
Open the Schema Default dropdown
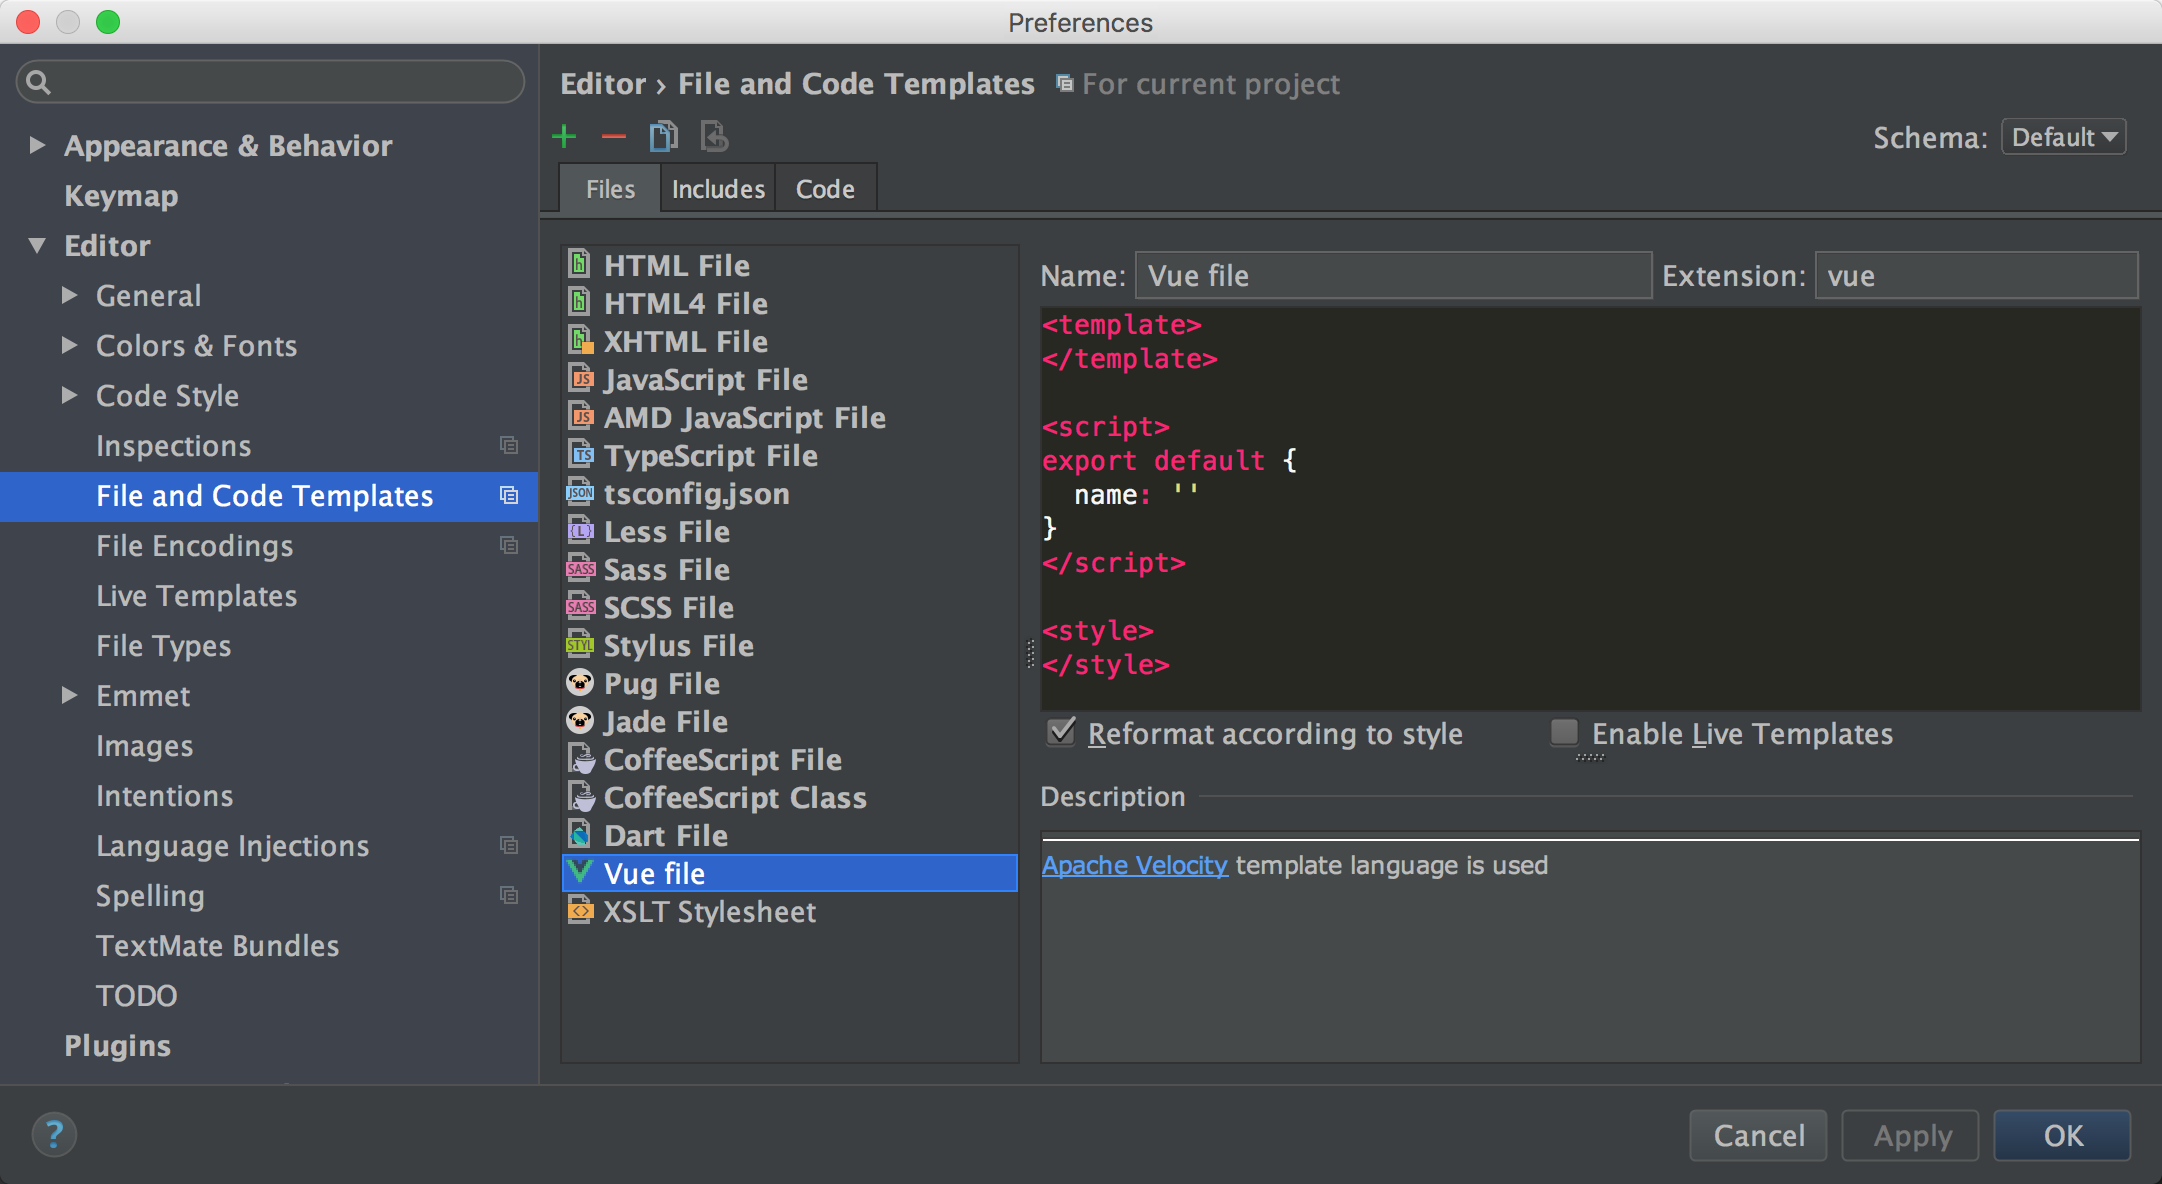2063,137
